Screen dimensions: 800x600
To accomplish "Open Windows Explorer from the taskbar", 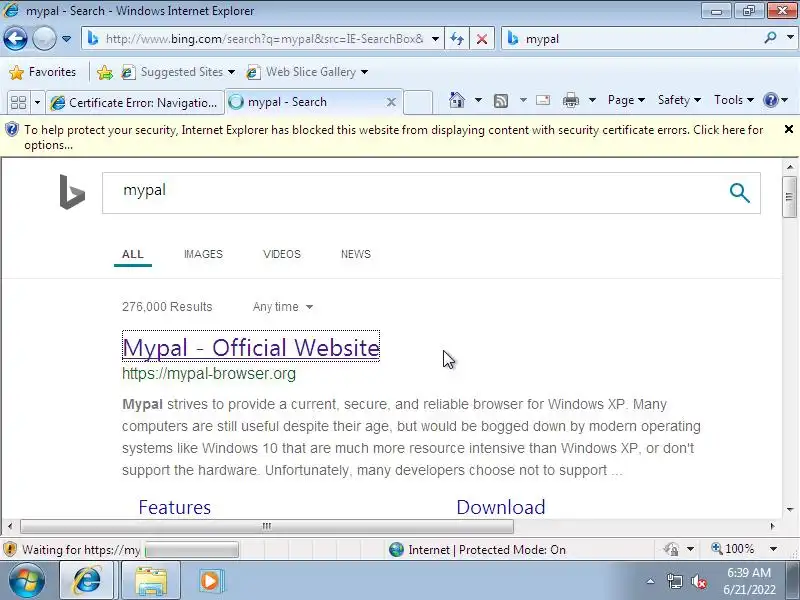I will [x=151, y=581].
